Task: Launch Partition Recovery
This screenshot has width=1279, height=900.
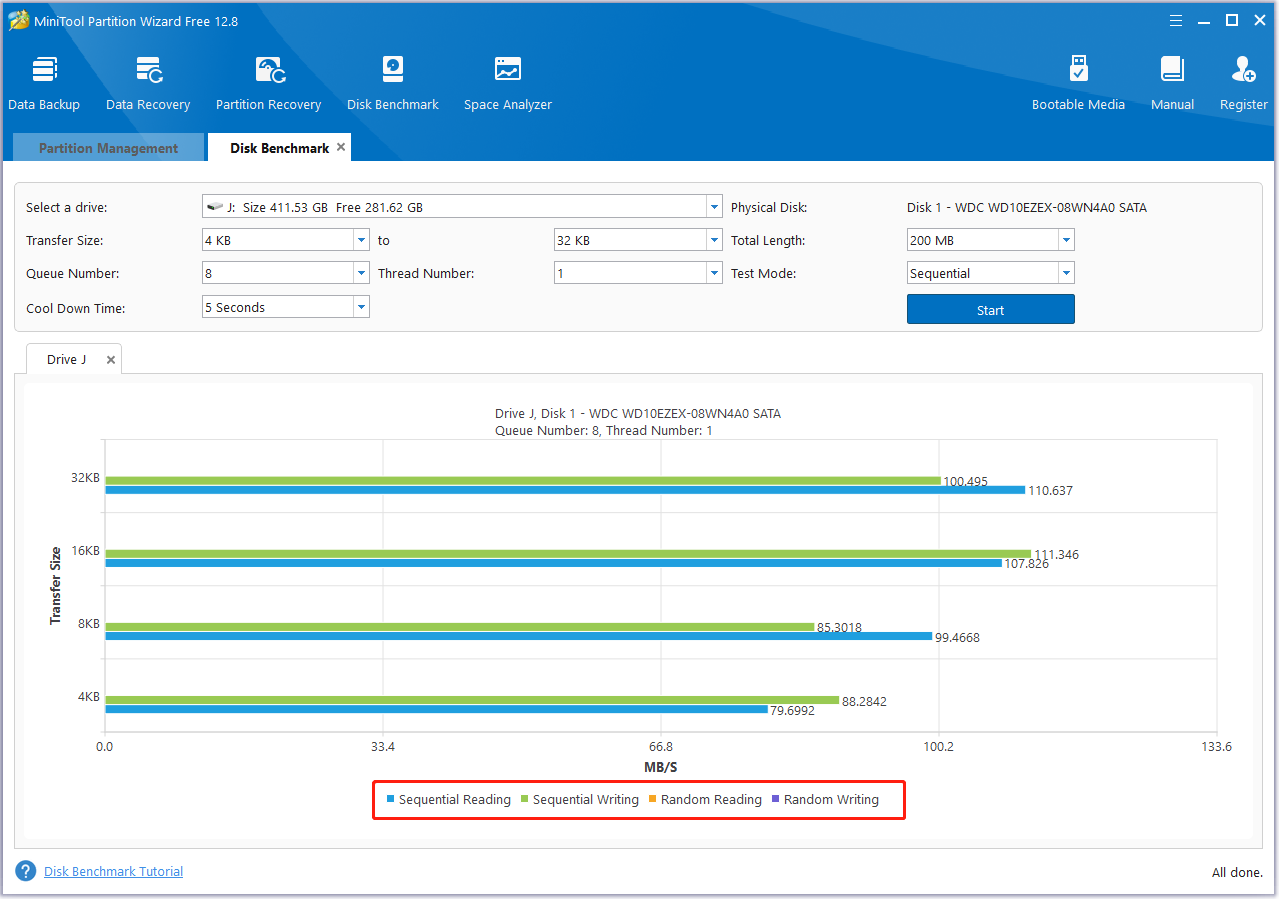Action: 268,83
